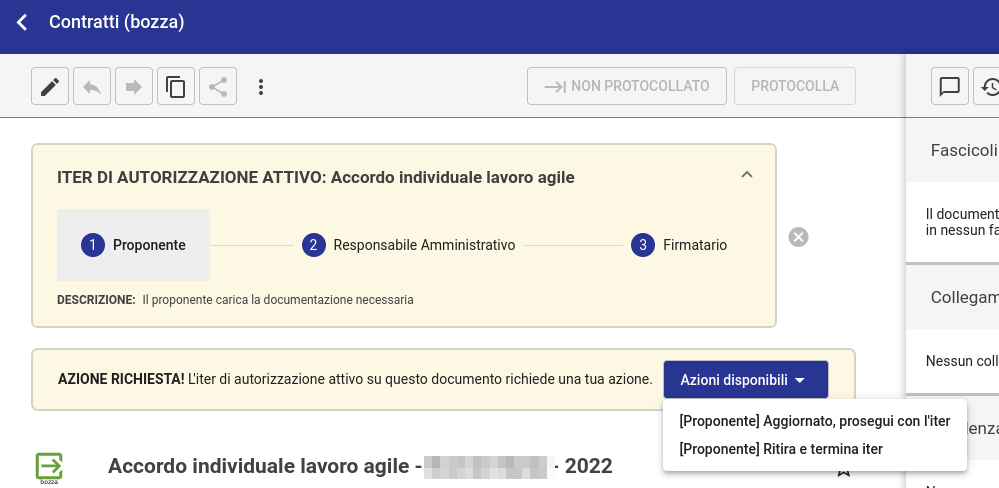Image resolution: width=999 pixels, height=488 pixels.
Task: Open the comments speech-bubble icon
Action: 950,86
